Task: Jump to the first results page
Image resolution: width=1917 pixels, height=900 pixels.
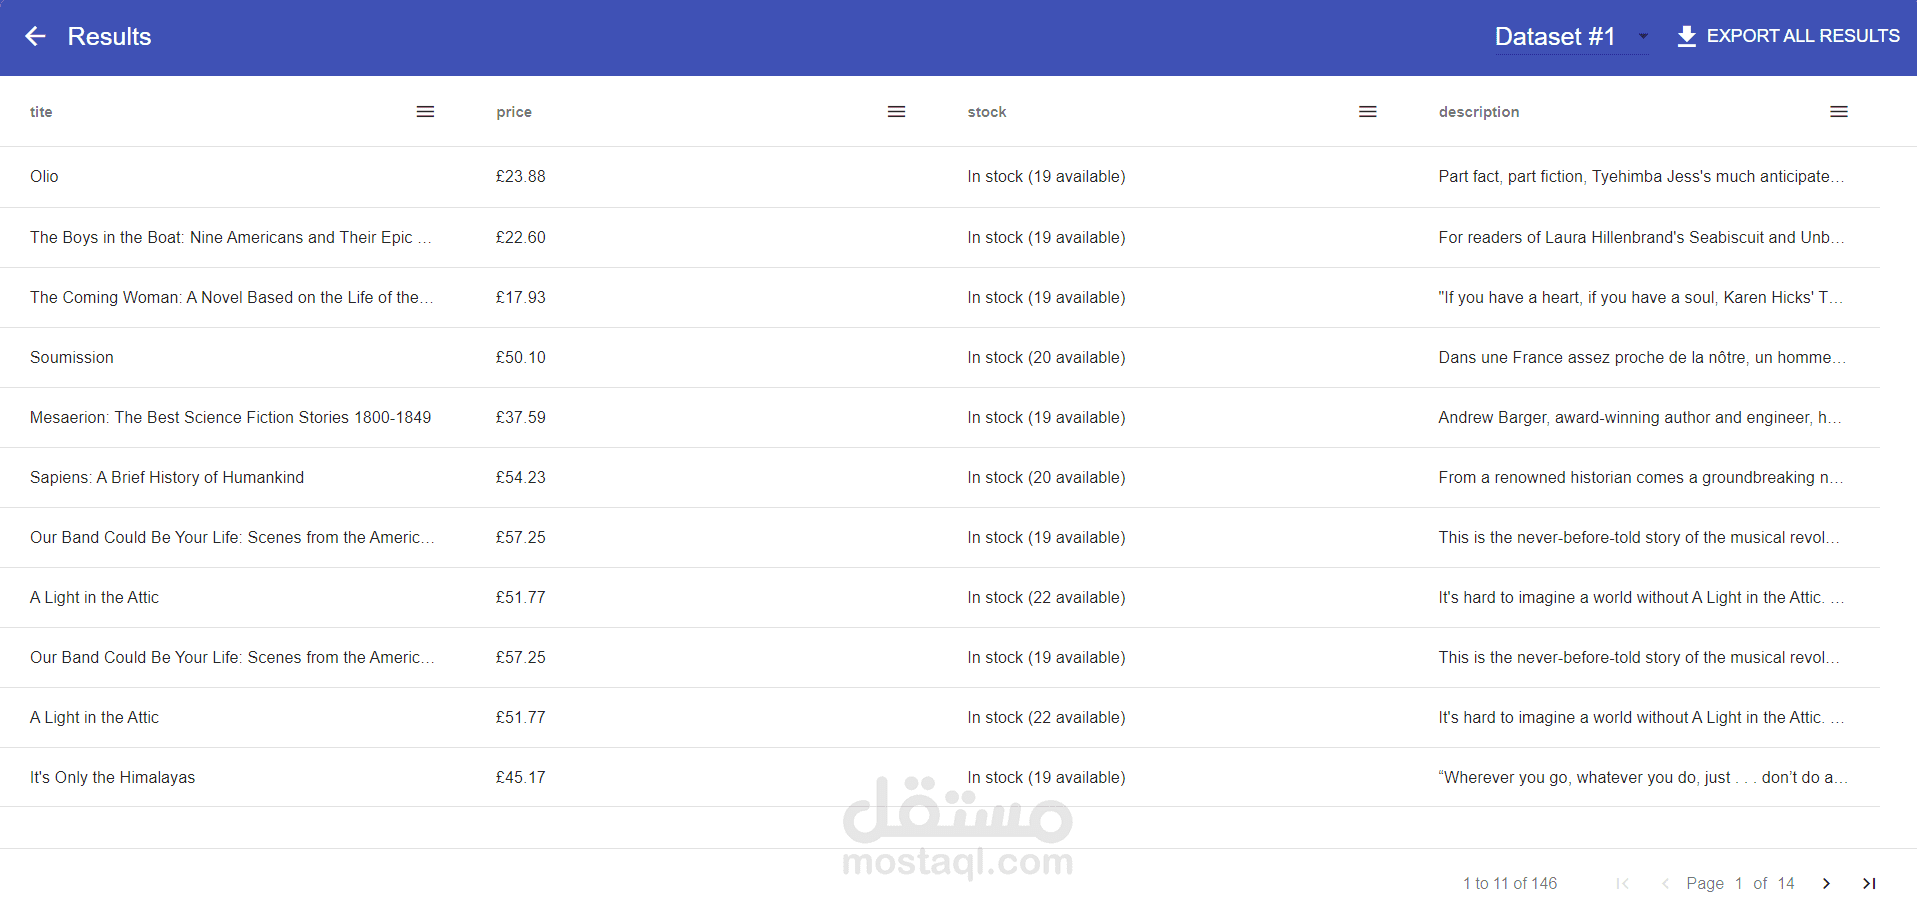Action: 1622,883
